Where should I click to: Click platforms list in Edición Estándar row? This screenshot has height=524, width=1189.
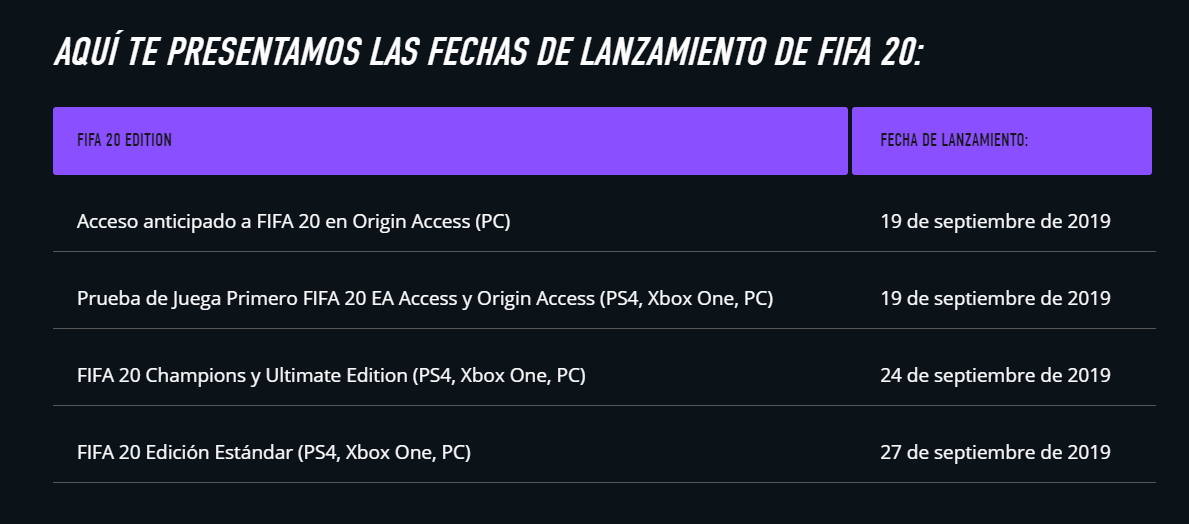[x=384, y=453]
